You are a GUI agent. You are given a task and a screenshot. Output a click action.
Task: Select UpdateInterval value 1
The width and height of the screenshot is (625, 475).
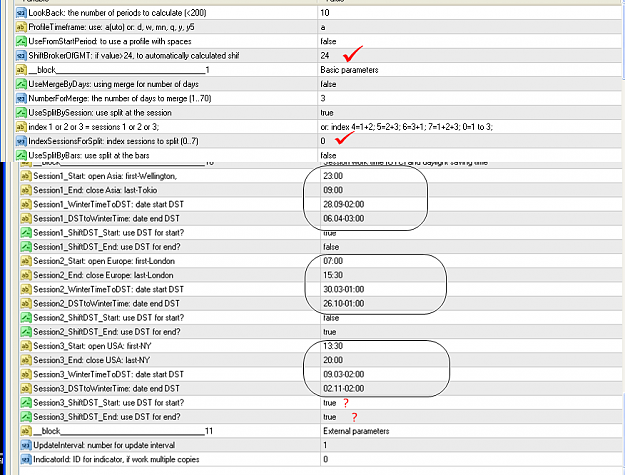click(x=325, y=446)
